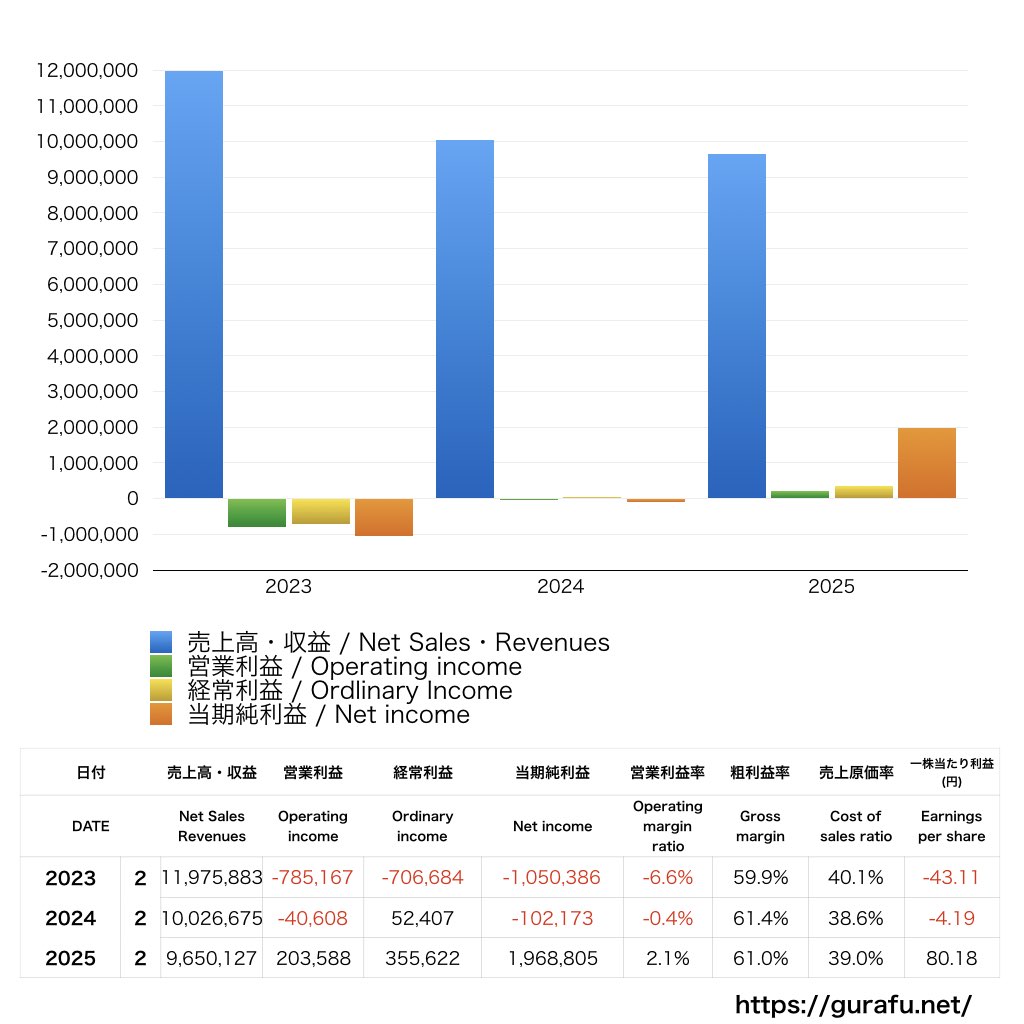Click the yellow Ordinary Income legend swatch

(x=161, y=691)
